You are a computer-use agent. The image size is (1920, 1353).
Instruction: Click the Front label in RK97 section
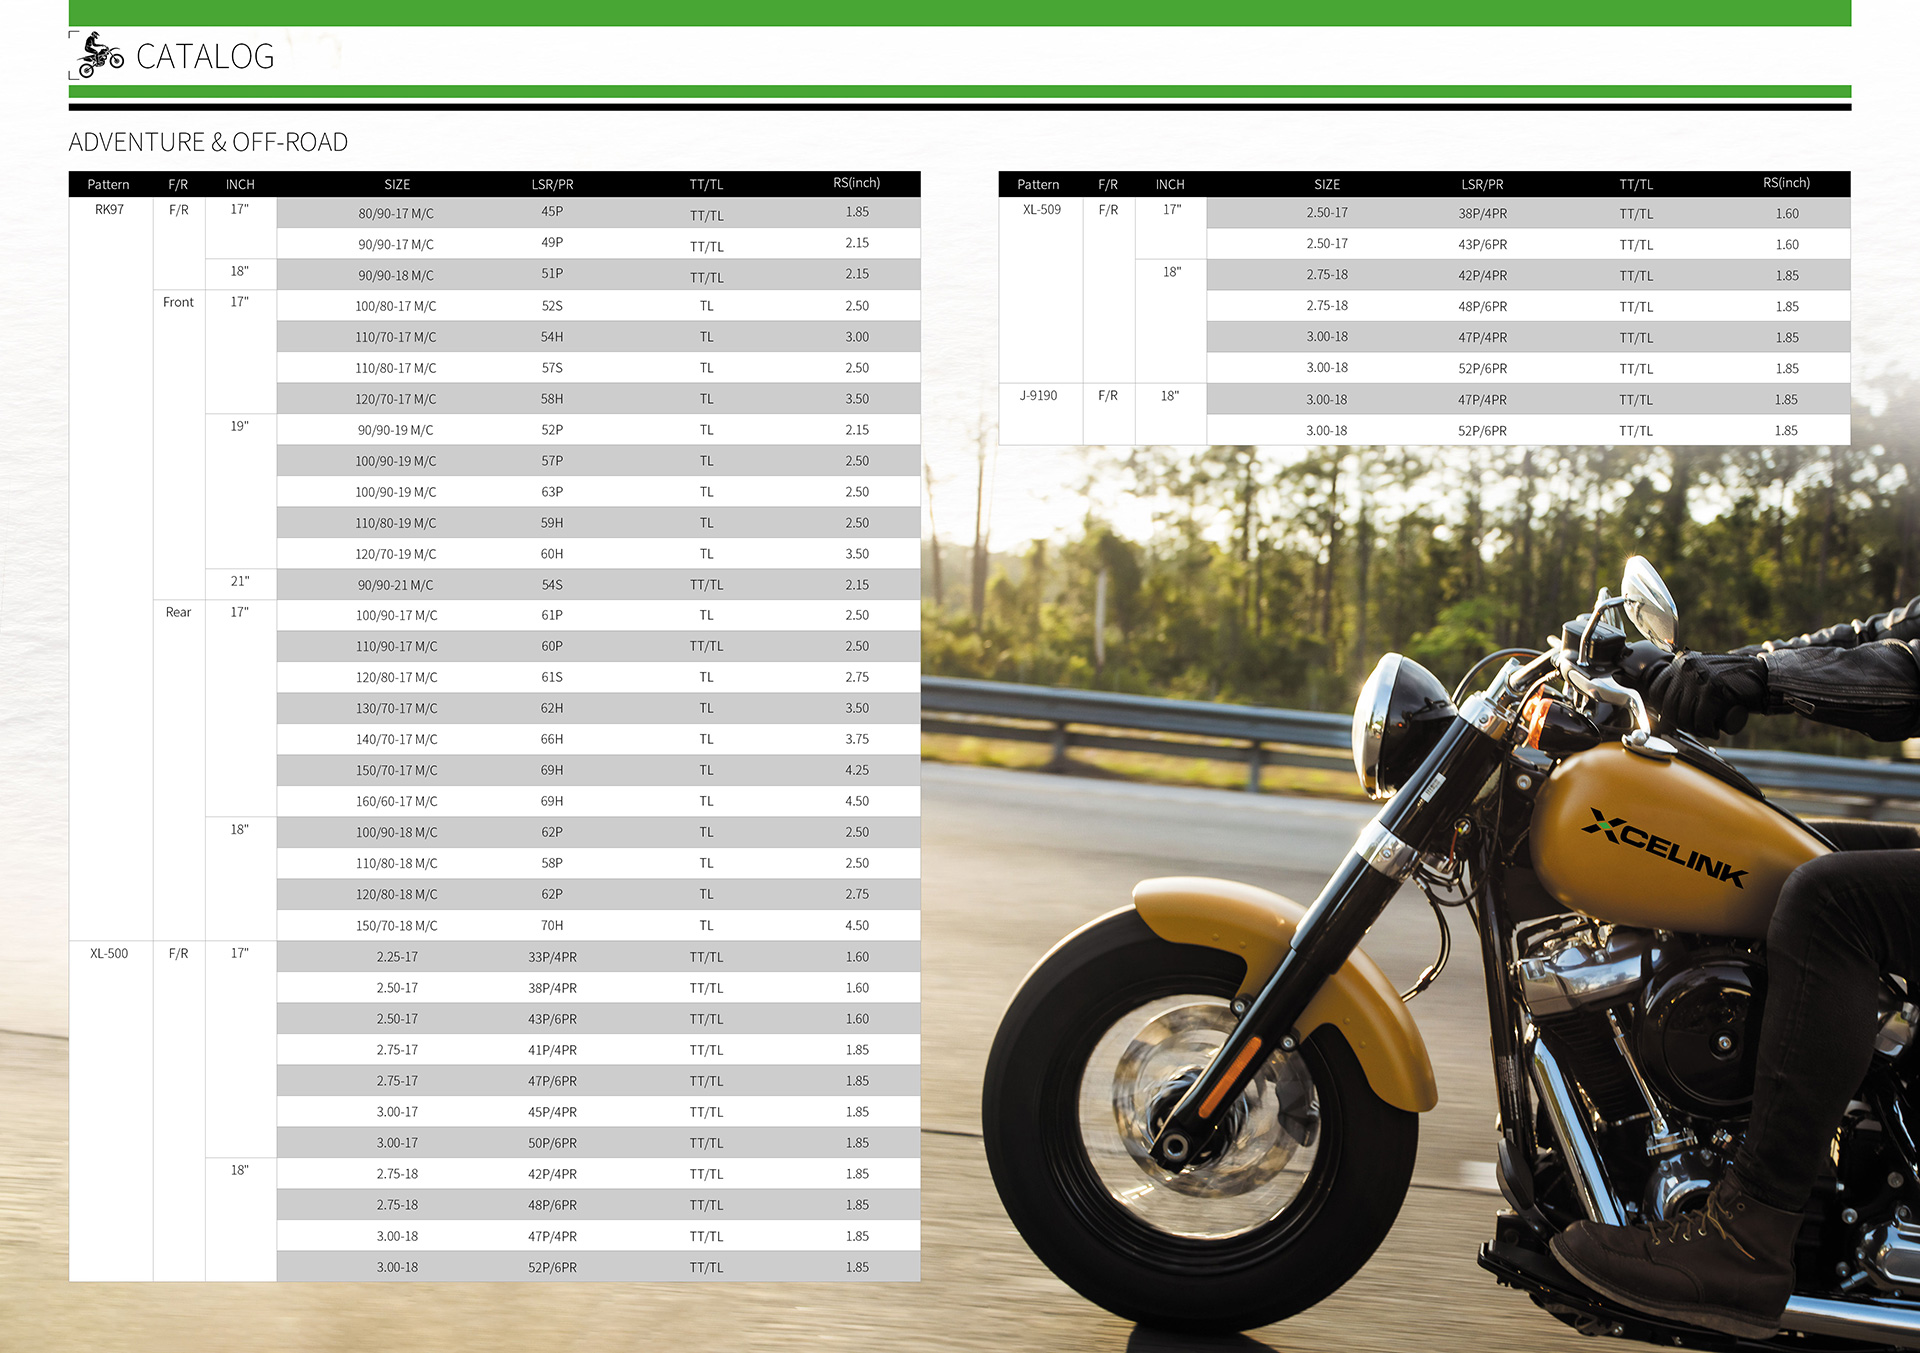point(178,302)
